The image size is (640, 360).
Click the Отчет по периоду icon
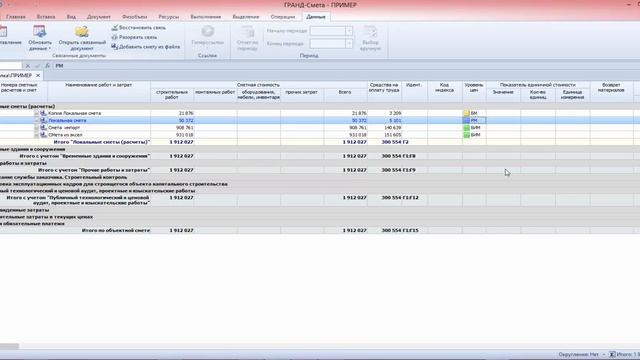[x=247, y=31]
